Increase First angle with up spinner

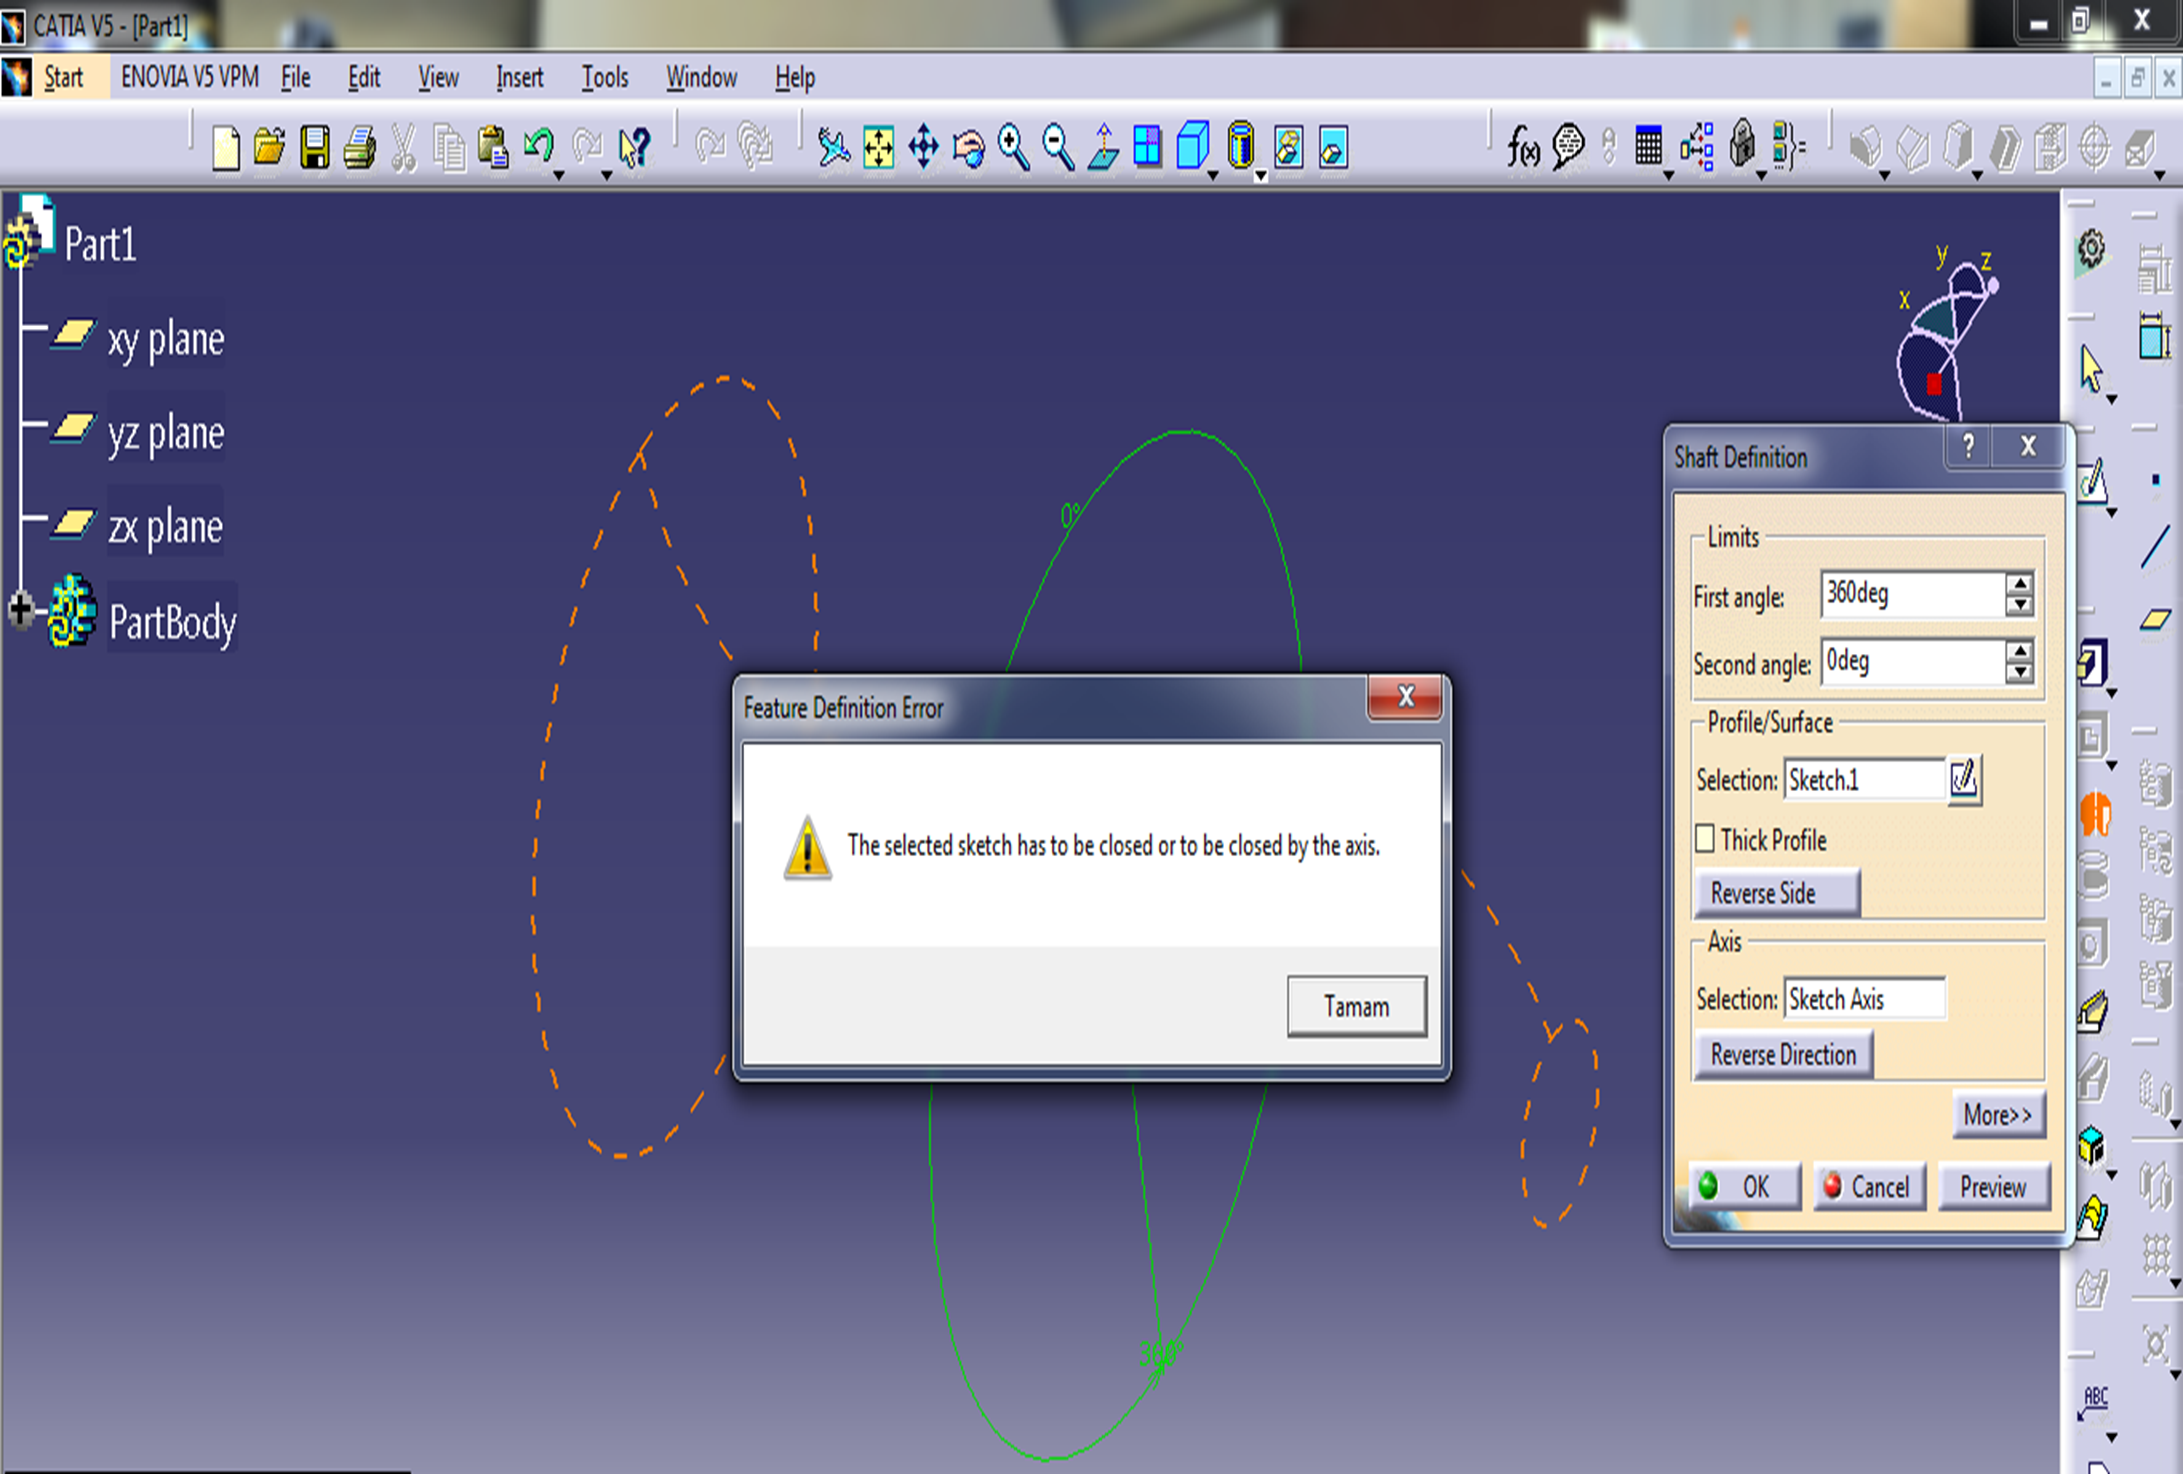[2020, 583]
